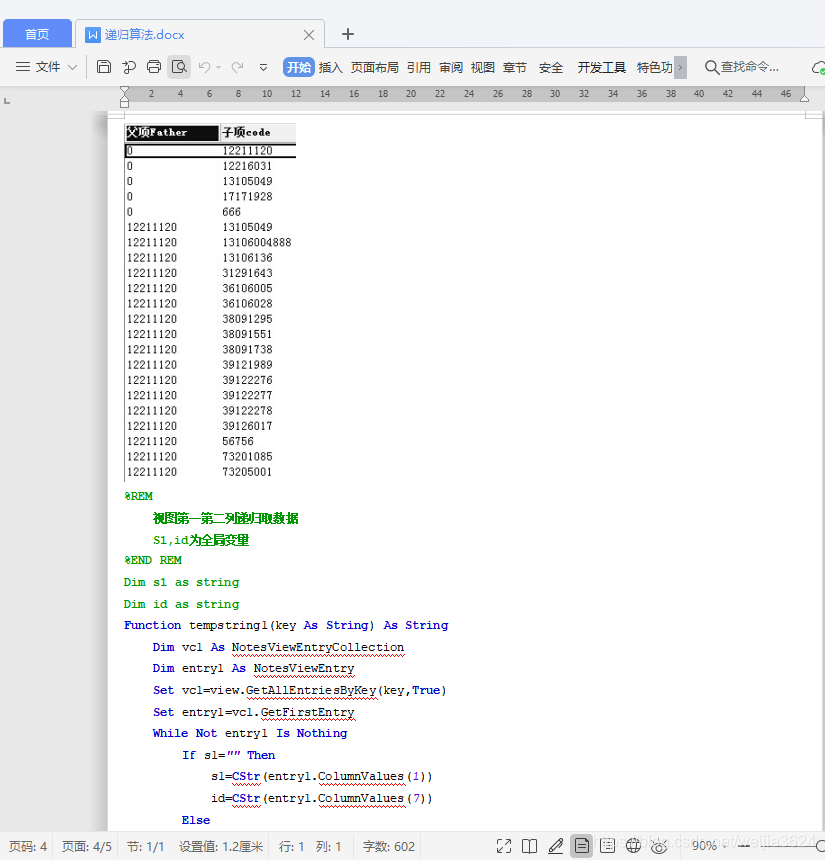Switch to the 开始 ribbon tab
This screenshot has width=825, height=860.
(x=298, y=67)
